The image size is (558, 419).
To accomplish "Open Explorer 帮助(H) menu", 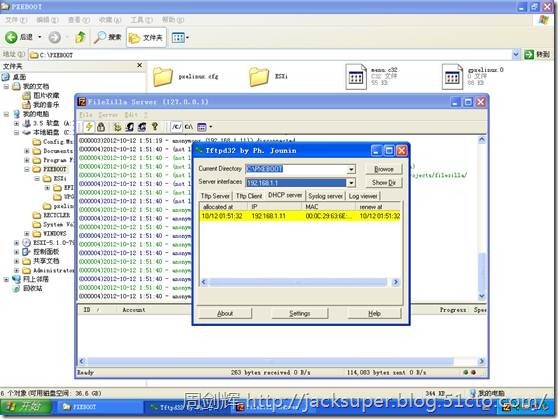I will click(173, 20).
